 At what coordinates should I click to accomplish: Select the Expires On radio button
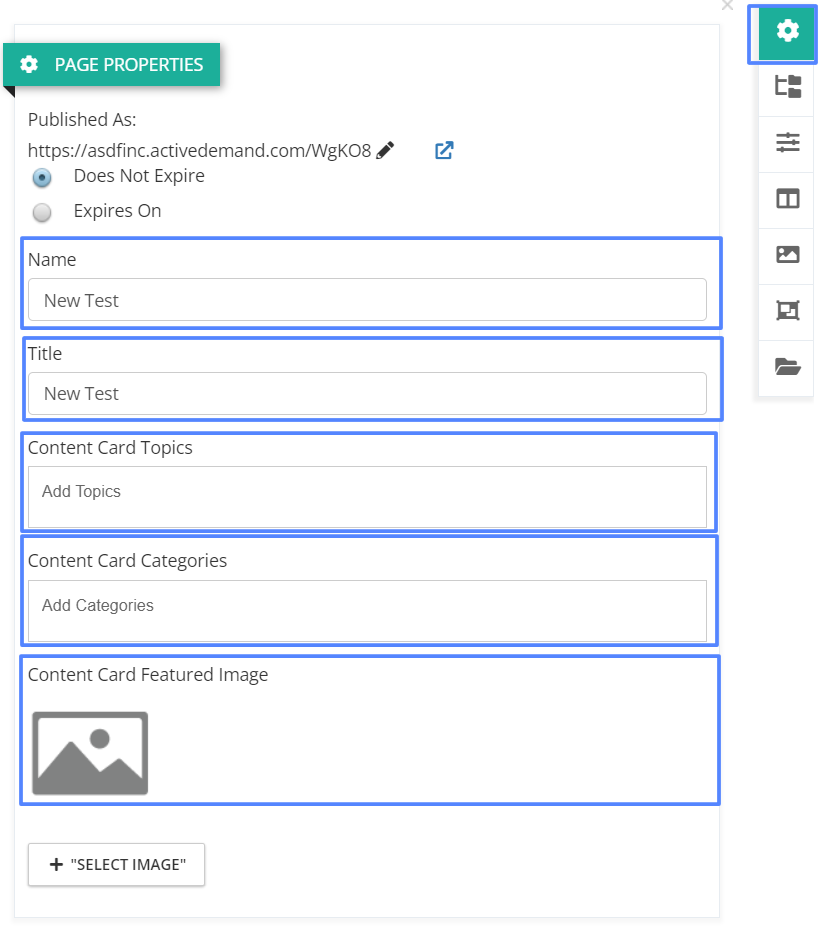42,212
